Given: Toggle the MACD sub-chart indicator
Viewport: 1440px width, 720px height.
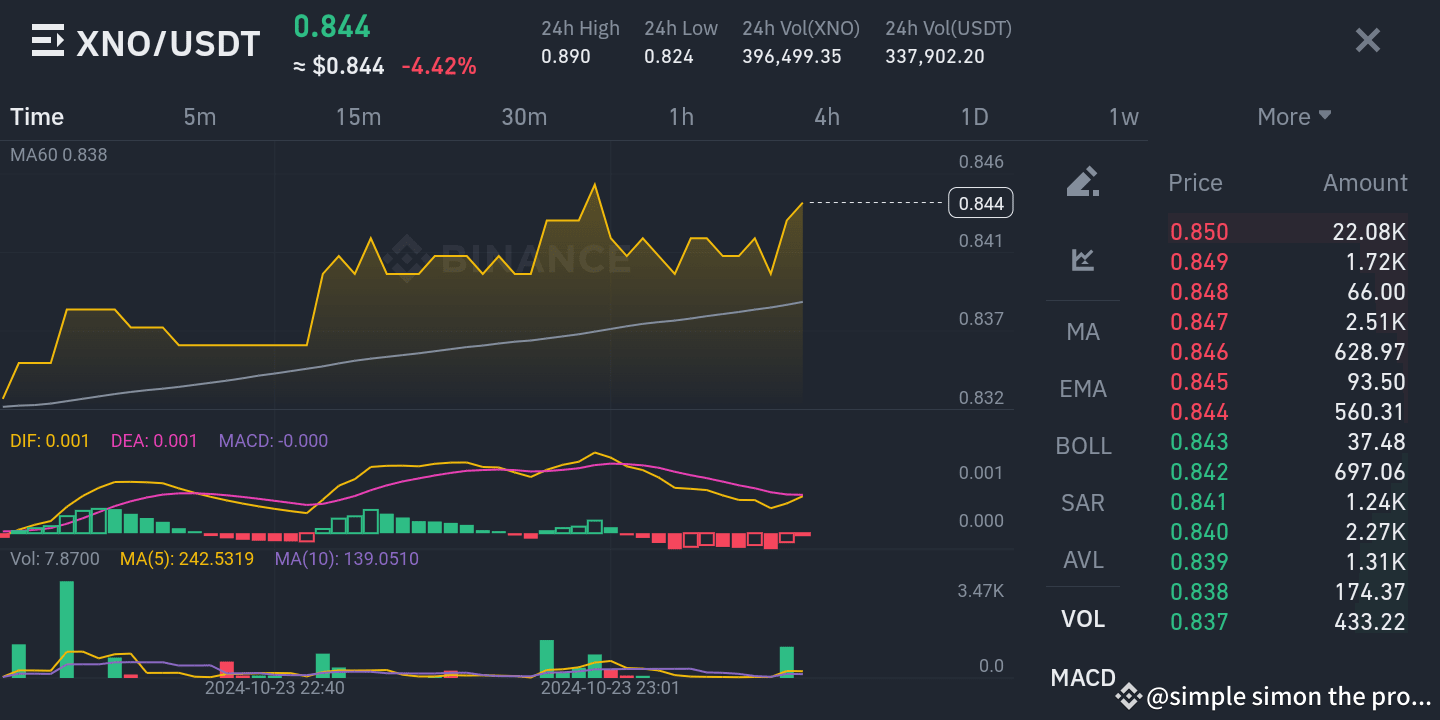Looking at the screenshot, I should 1083,677.
